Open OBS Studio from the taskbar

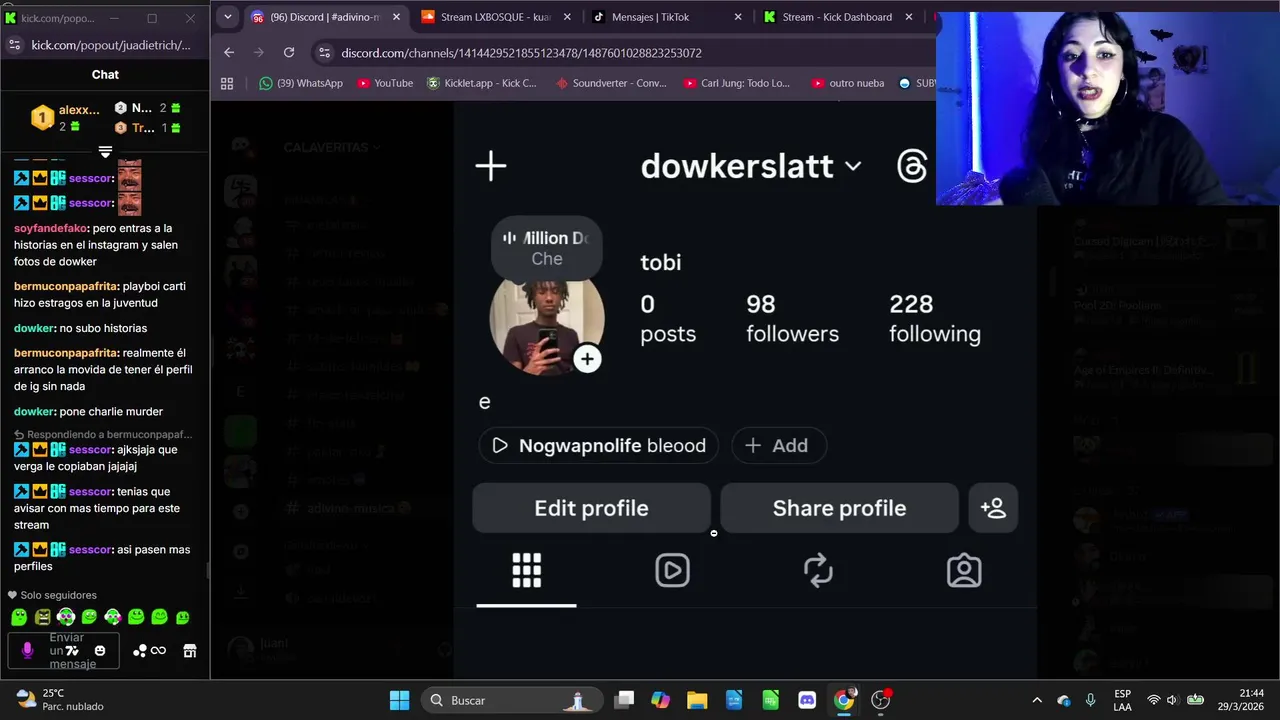point(880,700)
